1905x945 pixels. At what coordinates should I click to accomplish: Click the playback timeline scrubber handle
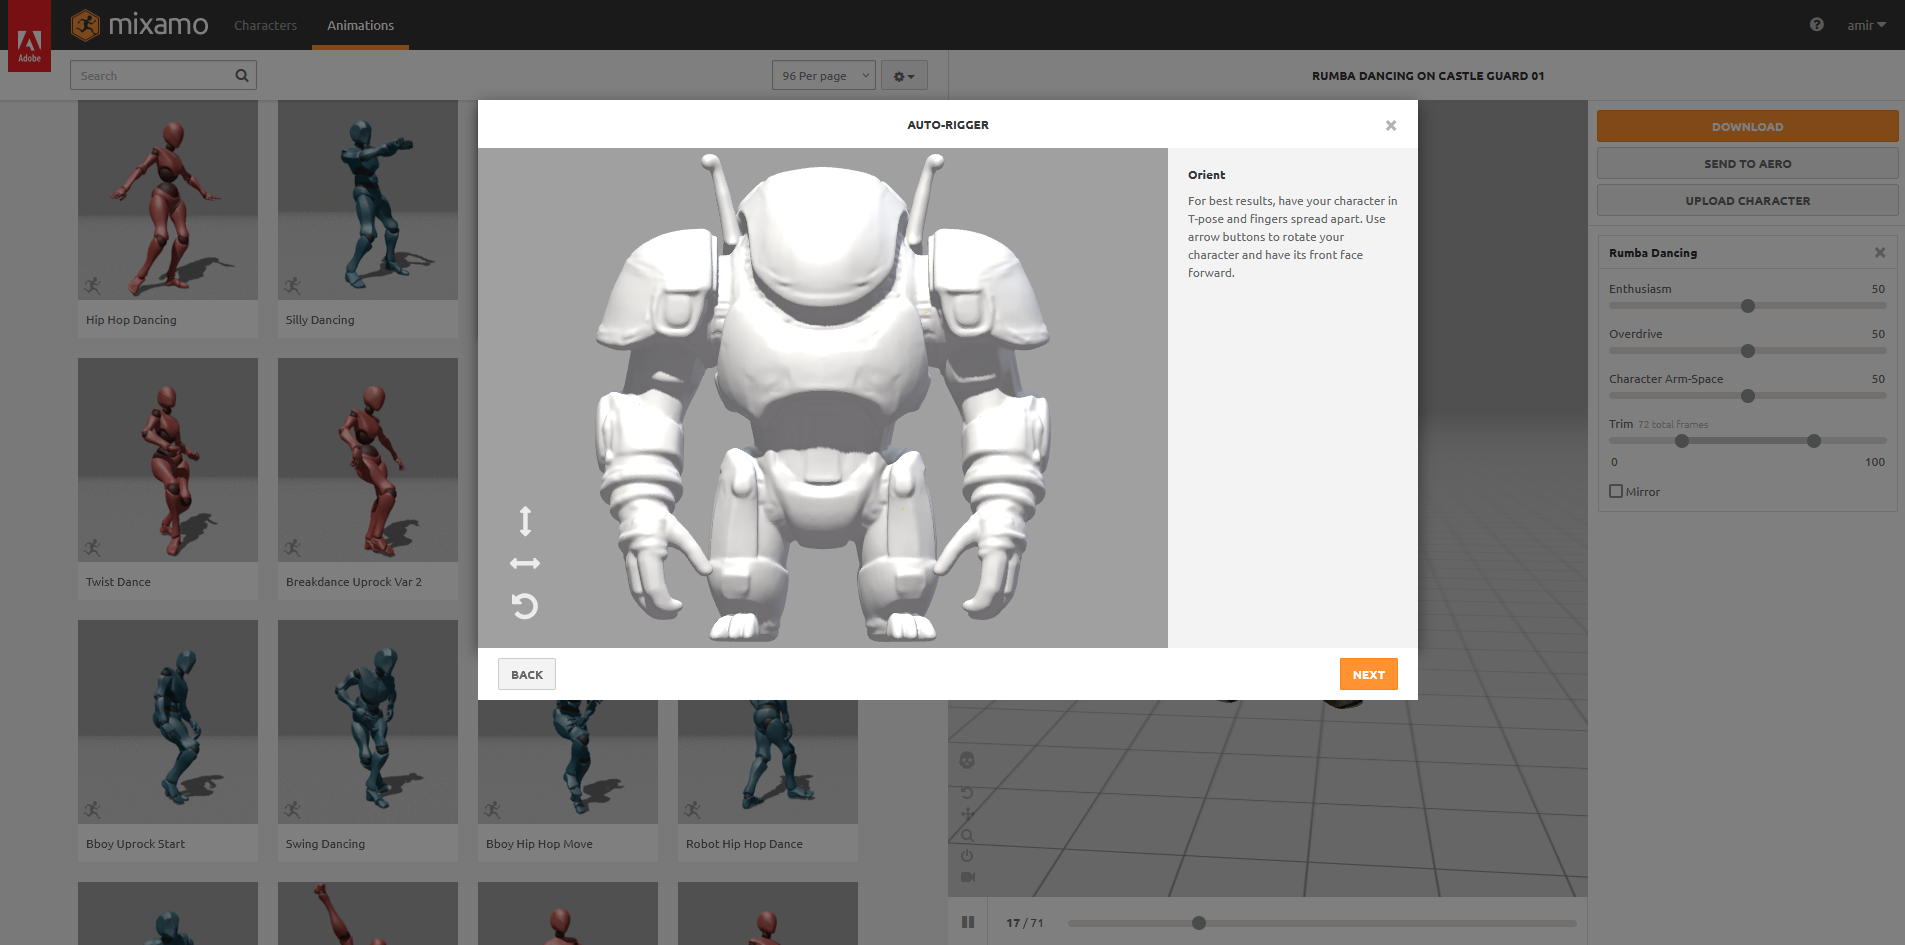(1199, 923)
